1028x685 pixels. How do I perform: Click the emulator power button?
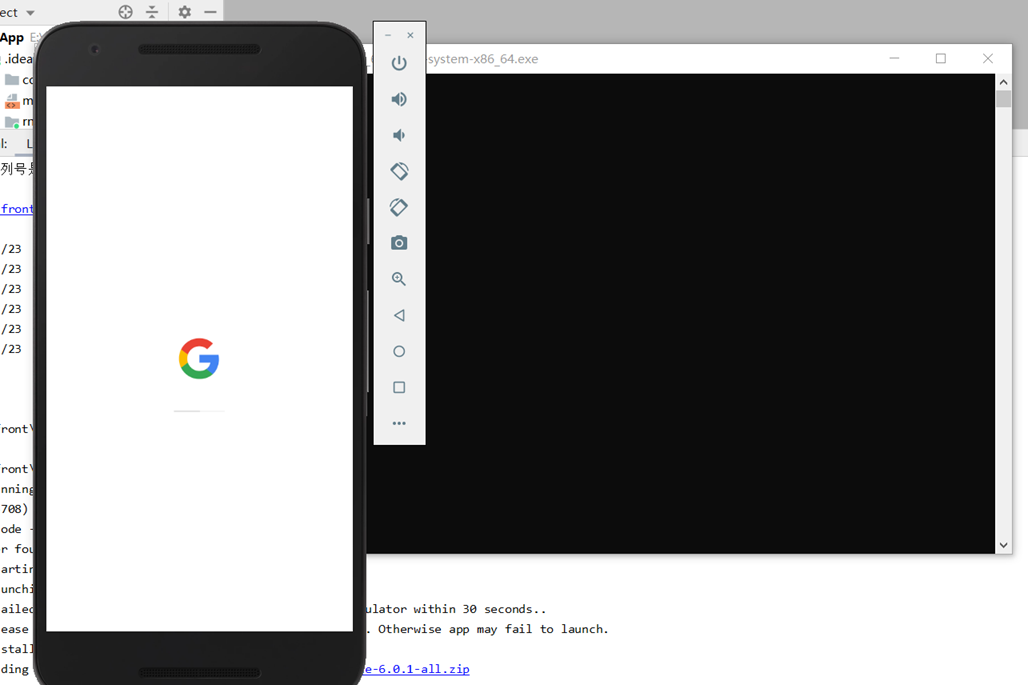point(399,63)
